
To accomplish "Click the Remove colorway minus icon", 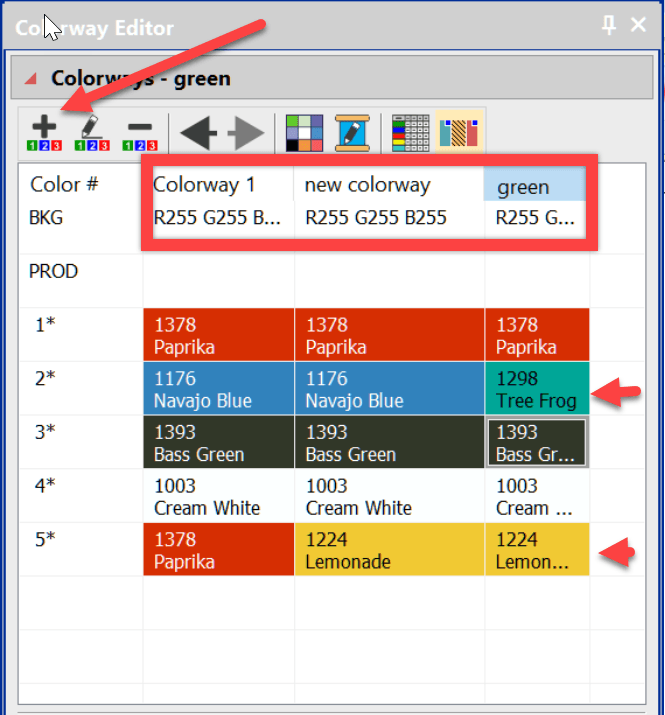I will pyautogui.click(x=140, y=133).
